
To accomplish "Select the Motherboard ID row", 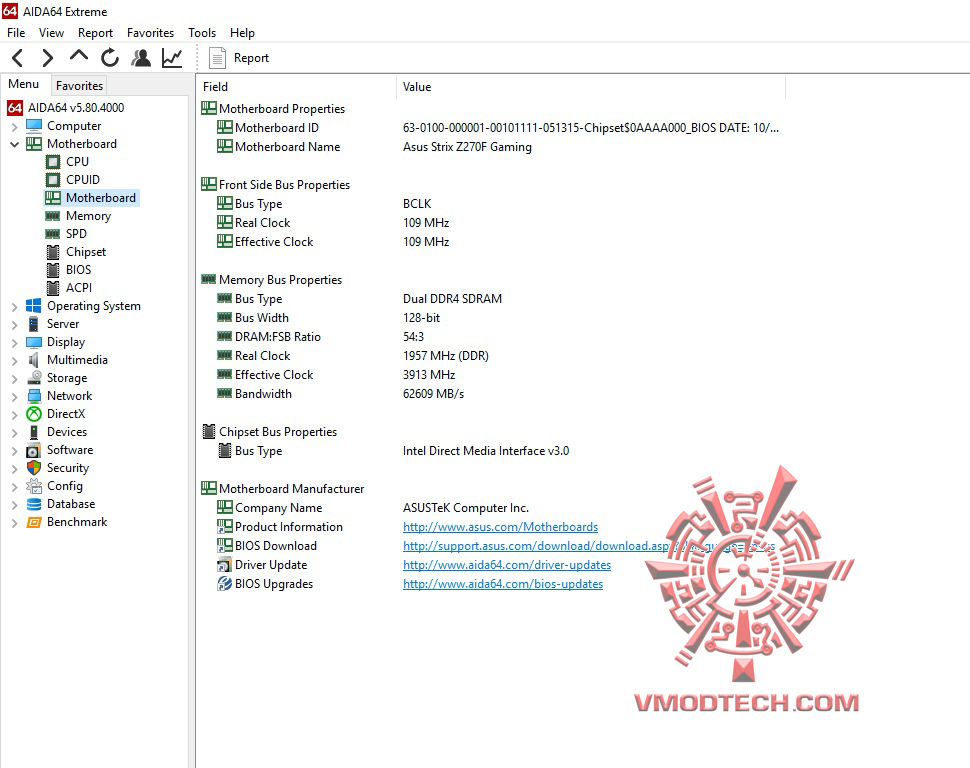I will pos(492,128).
